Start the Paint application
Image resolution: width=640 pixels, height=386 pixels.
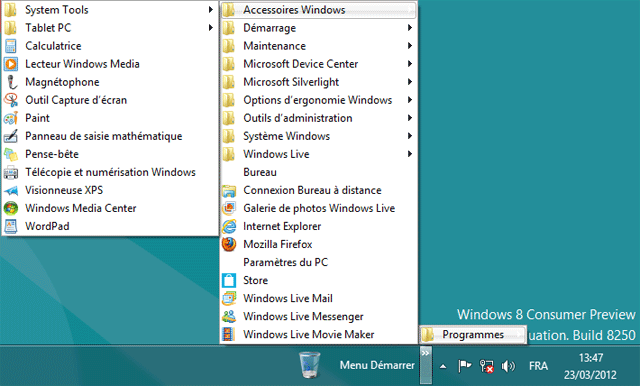(x=110, y=118)
